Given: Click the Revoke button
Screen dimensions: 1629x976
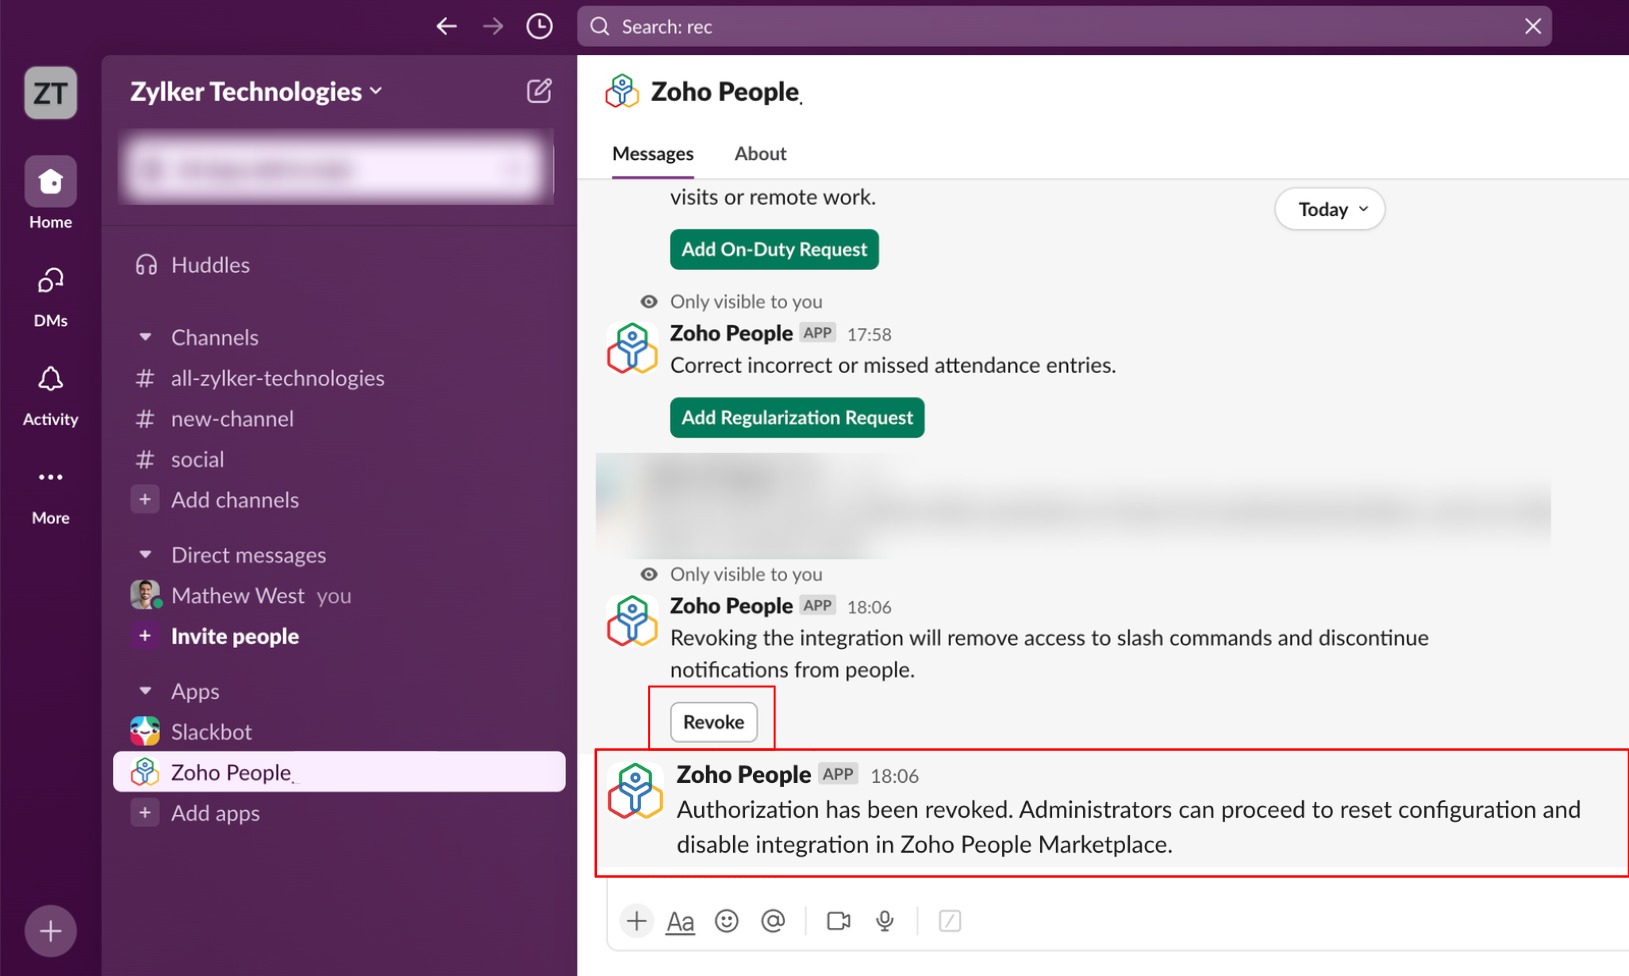Looking at the screenshot, I should (x=713, y=722).
